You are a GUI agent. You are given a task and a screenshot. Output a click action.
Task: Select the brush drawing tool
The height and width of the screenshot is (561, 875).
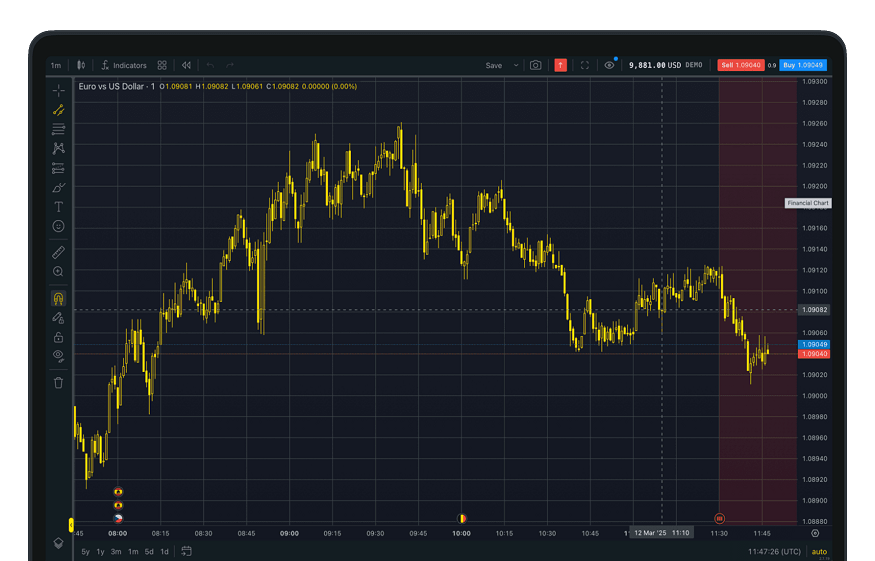(59, 188)
